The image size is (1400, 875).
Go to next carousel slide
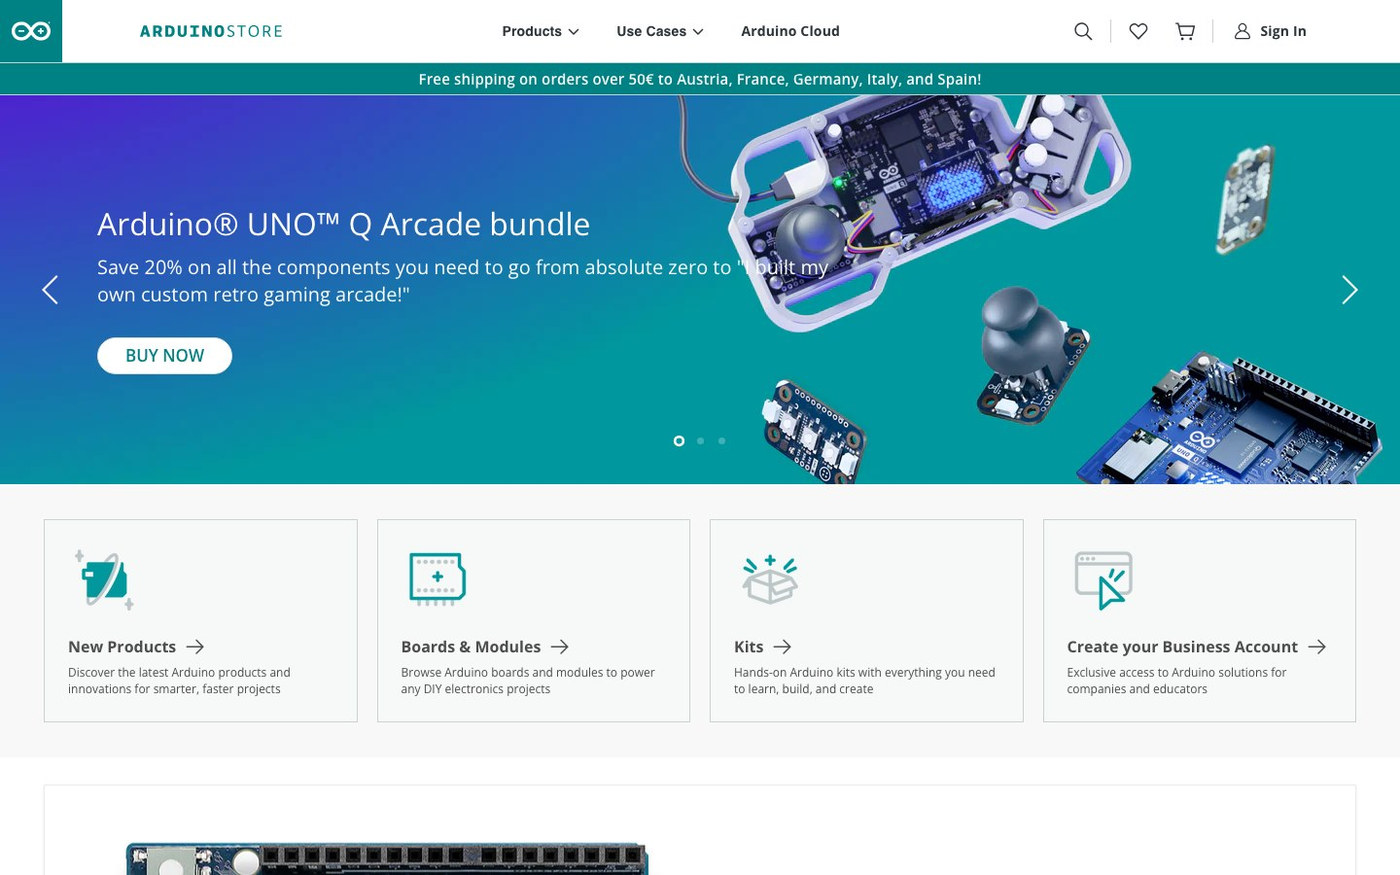tap(1349, 290)
